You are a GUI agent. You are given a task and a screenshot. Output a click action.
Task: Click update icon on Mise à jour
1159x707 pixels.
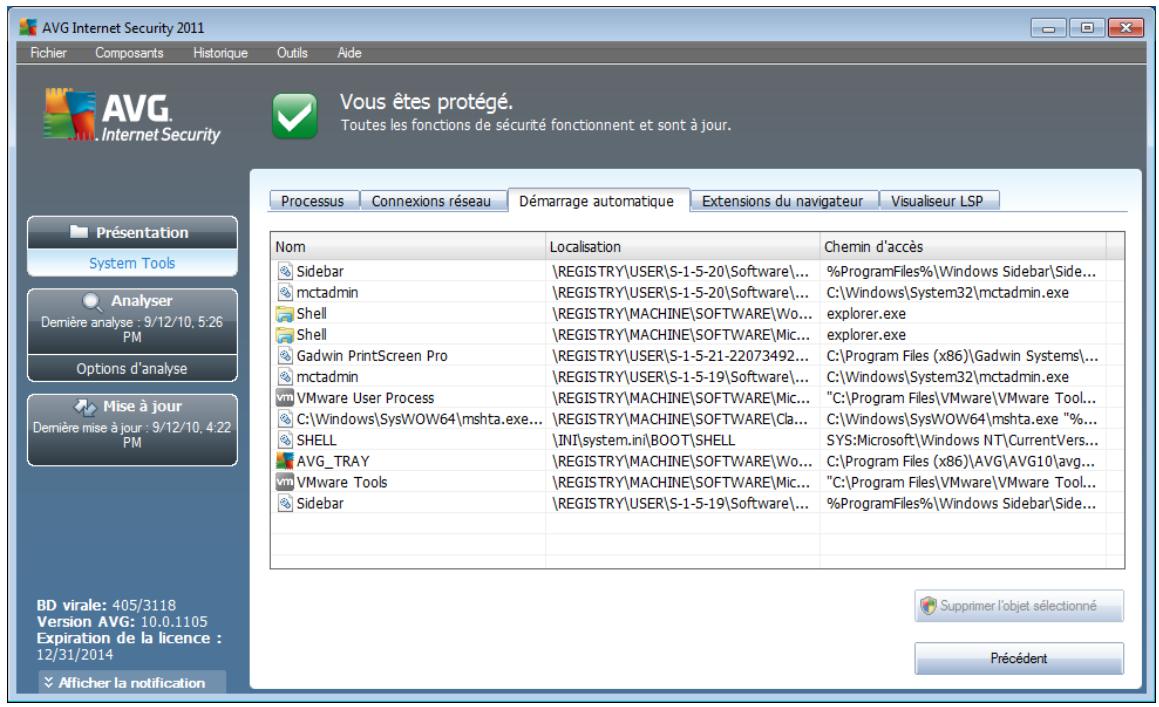85,407
